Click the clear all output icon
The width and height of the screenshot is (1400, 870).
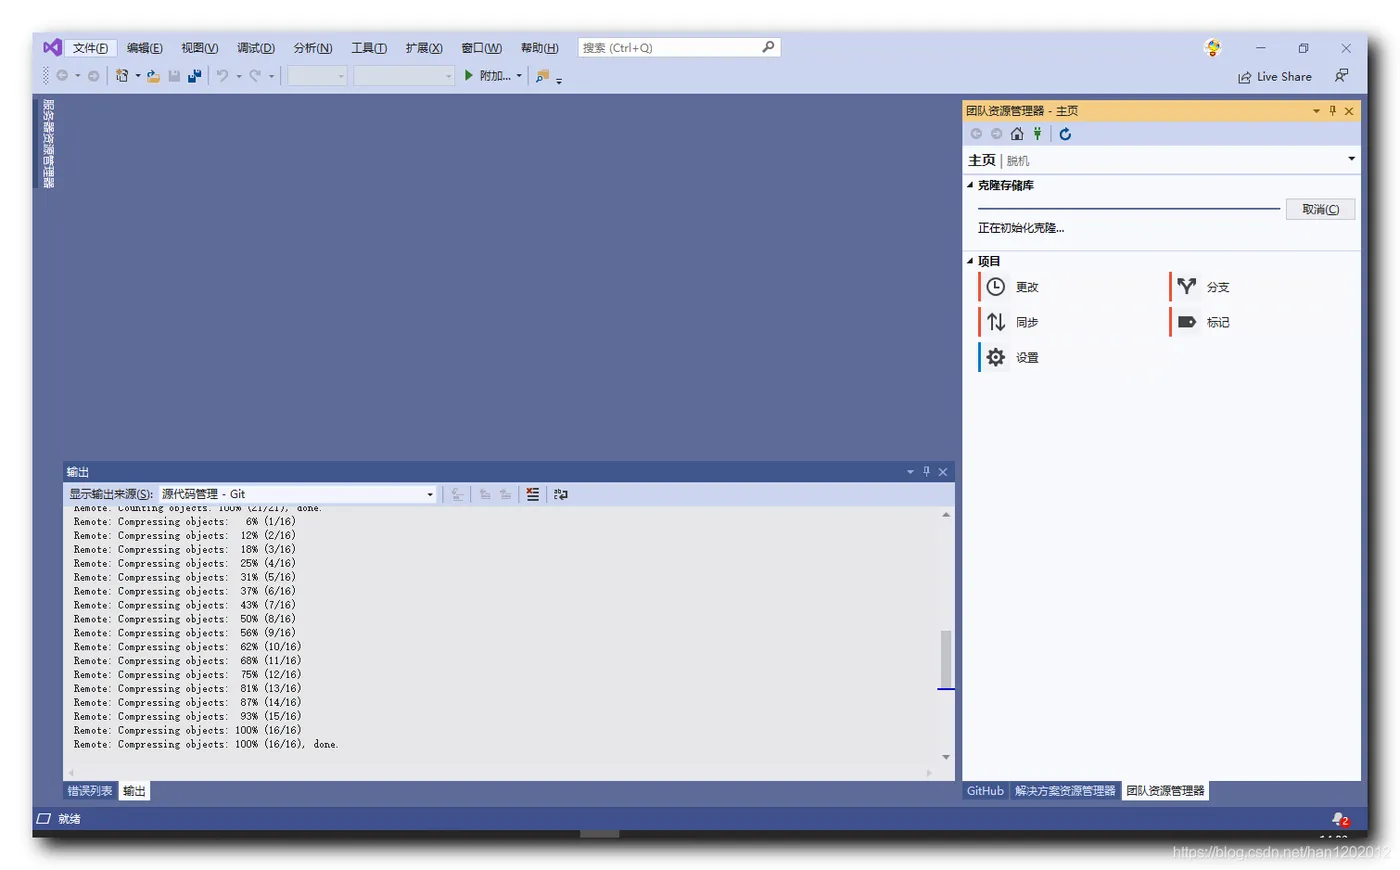(x=533, y=494)
